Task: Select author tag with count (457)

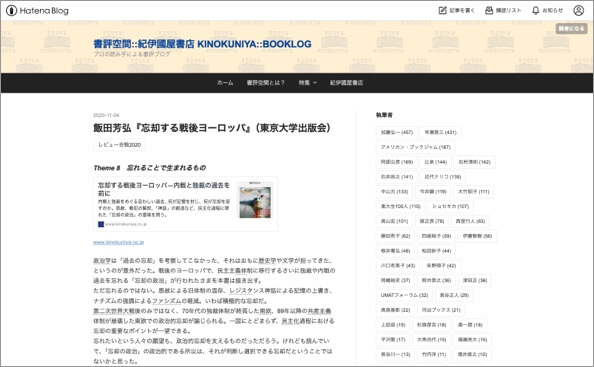Action: click(397, 133)
